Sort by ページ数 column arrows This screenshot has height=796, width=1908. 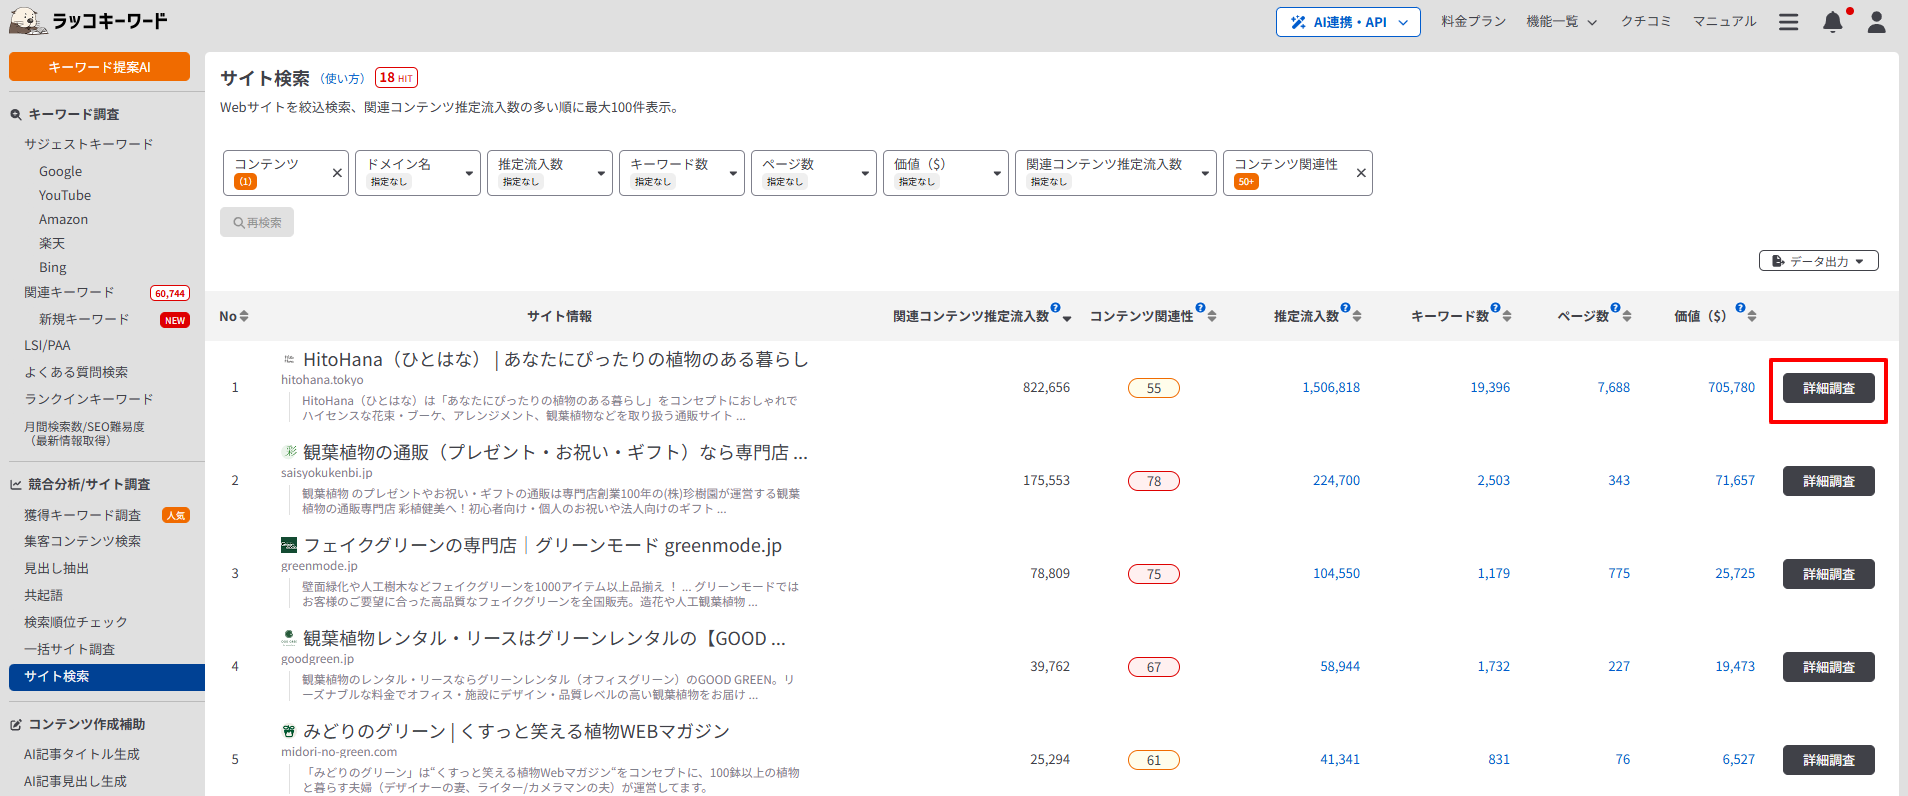(1627, 316)
